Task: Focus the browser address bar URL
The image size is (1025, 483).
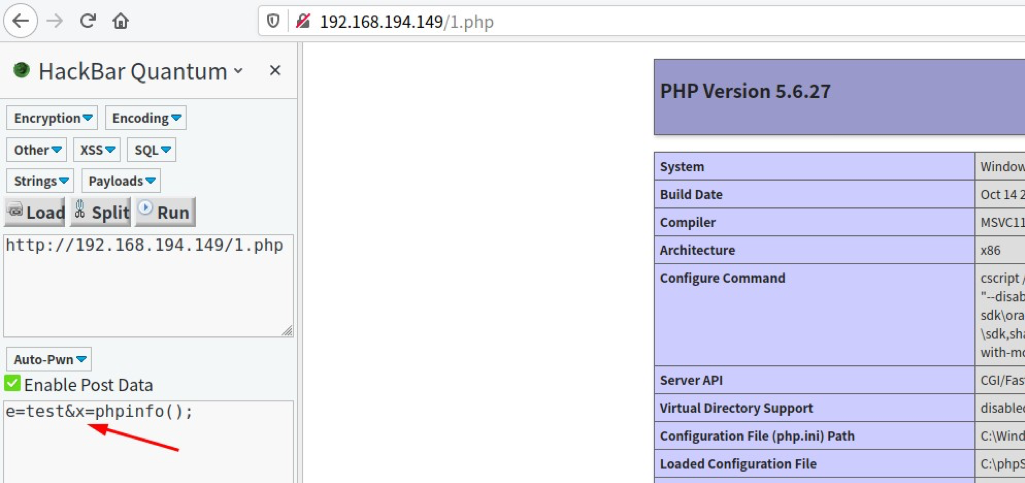Action: [x=600, y=21]
